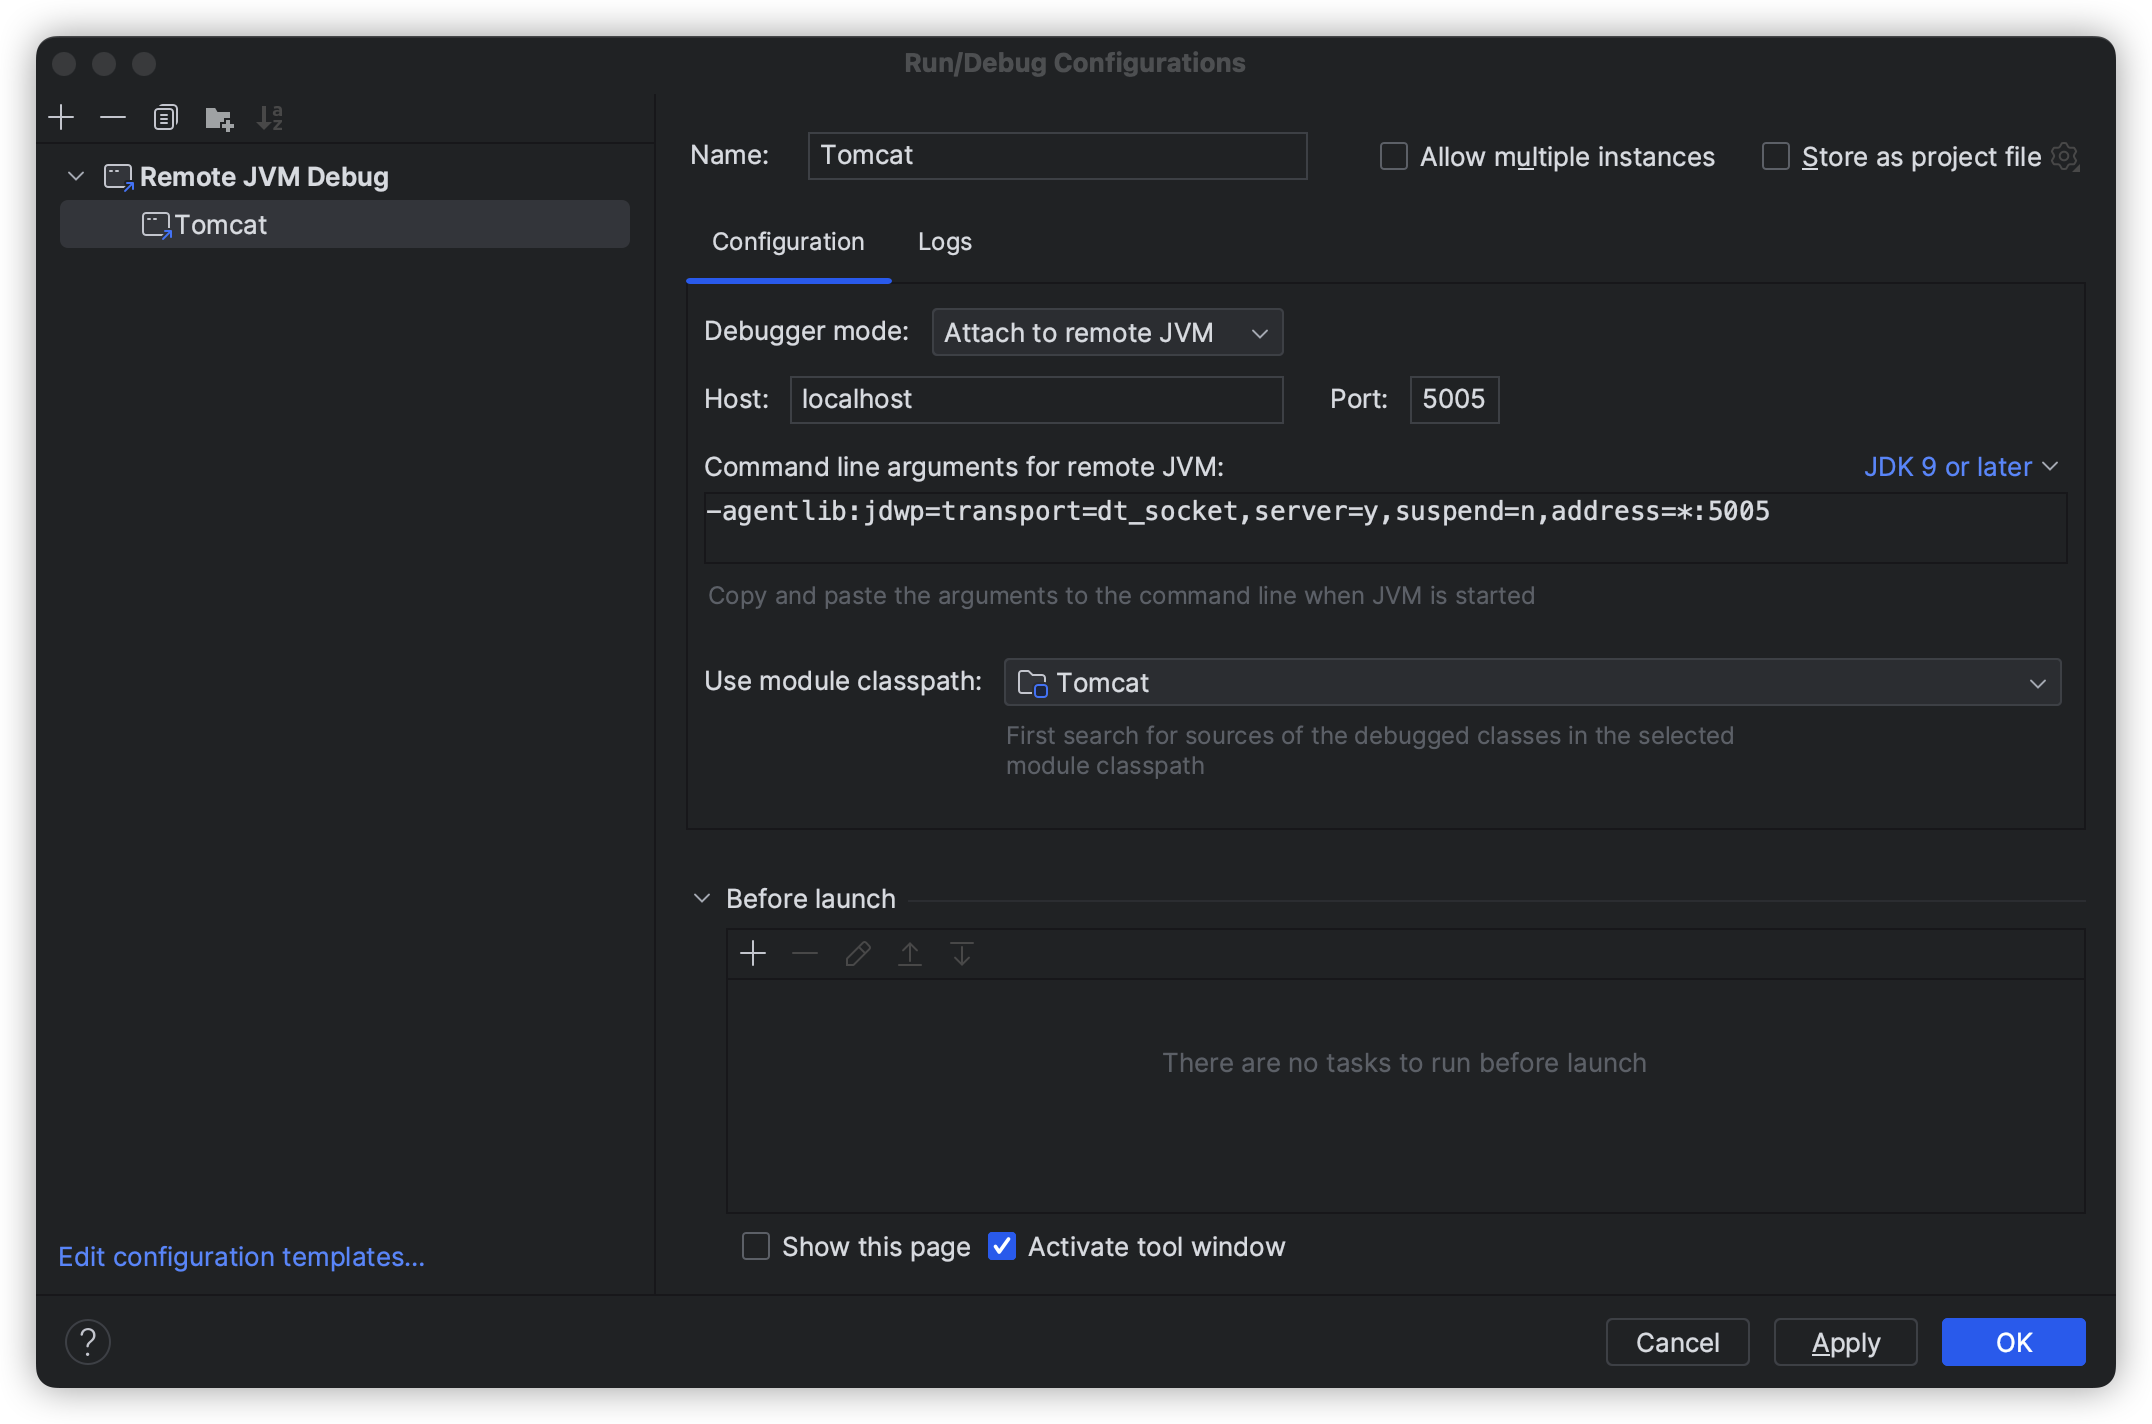The width and height of the screenshot is (2152, 1424).
Task: Collapse the Before launch section
Action: (x=702, y=898)
